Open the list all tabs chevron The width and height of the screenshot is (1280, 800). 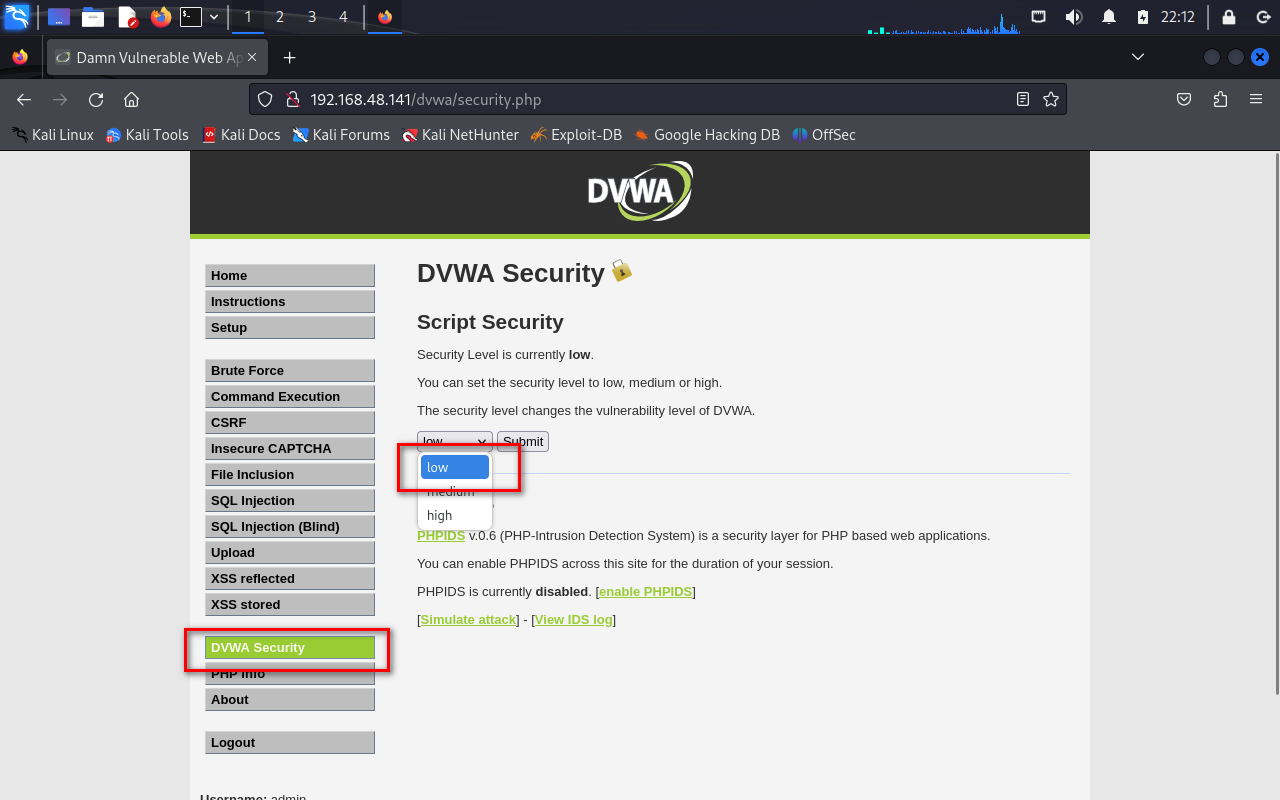pos(1138,57)
